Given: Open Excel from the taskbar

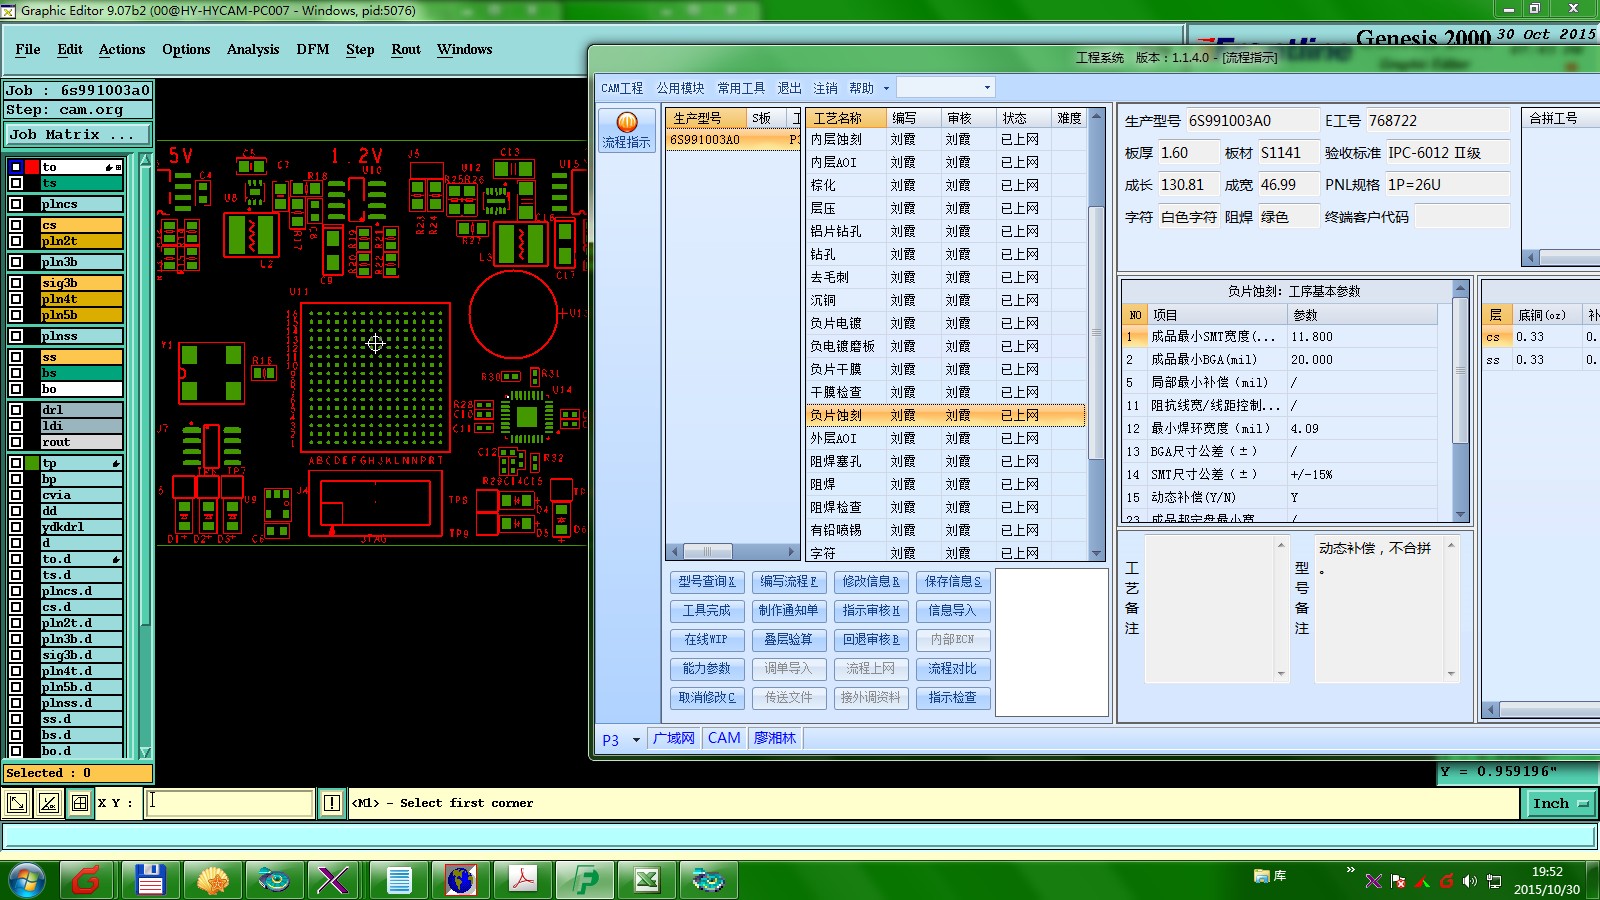Looking at the screenshot, I should click(647, 880).
